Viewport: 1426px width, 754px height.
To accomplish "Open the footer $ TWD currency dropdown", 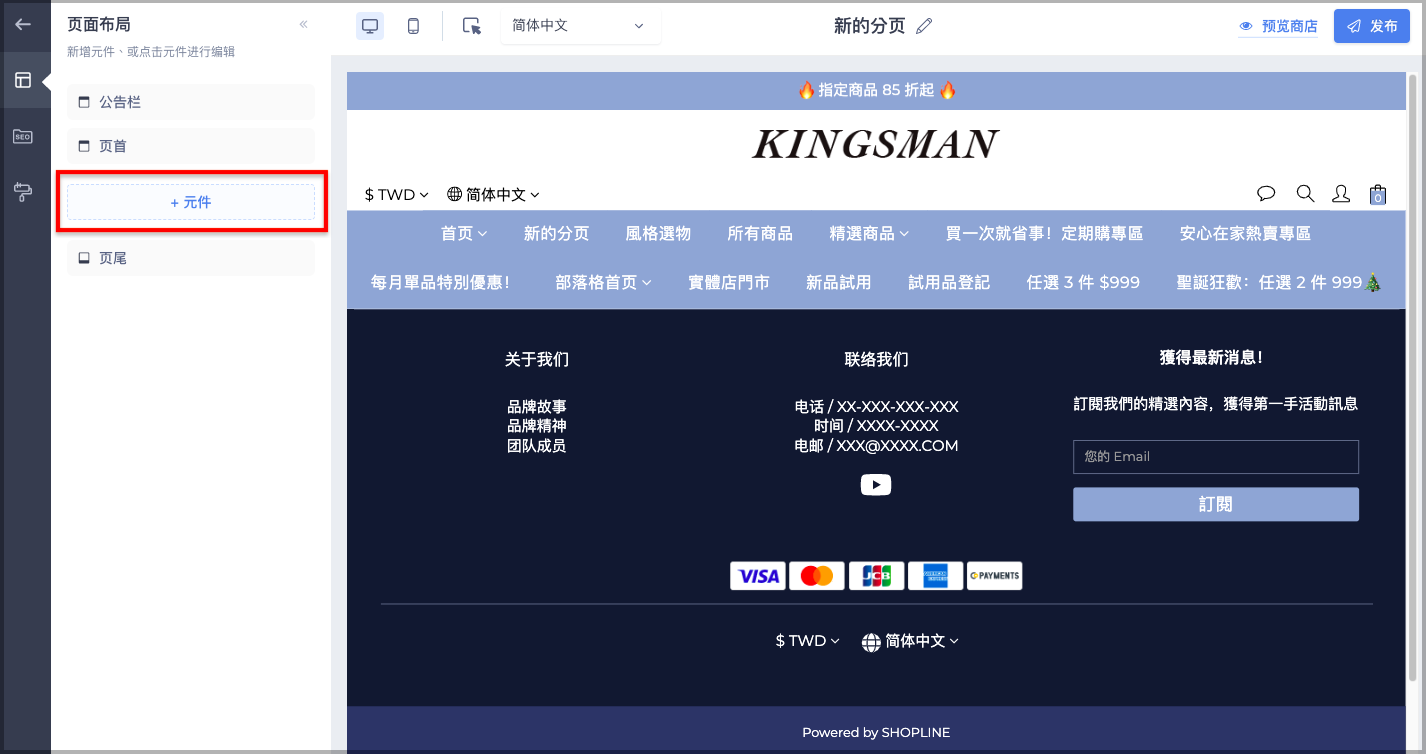I will 808,641.
